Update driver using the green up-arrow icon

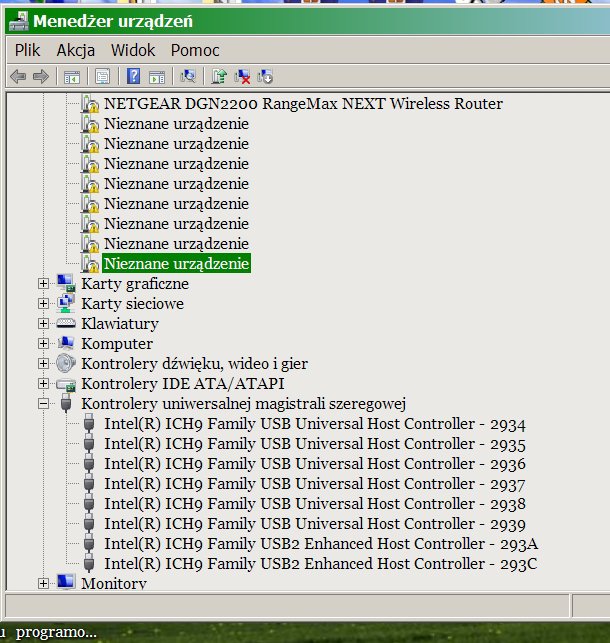(x=219, y=76)
